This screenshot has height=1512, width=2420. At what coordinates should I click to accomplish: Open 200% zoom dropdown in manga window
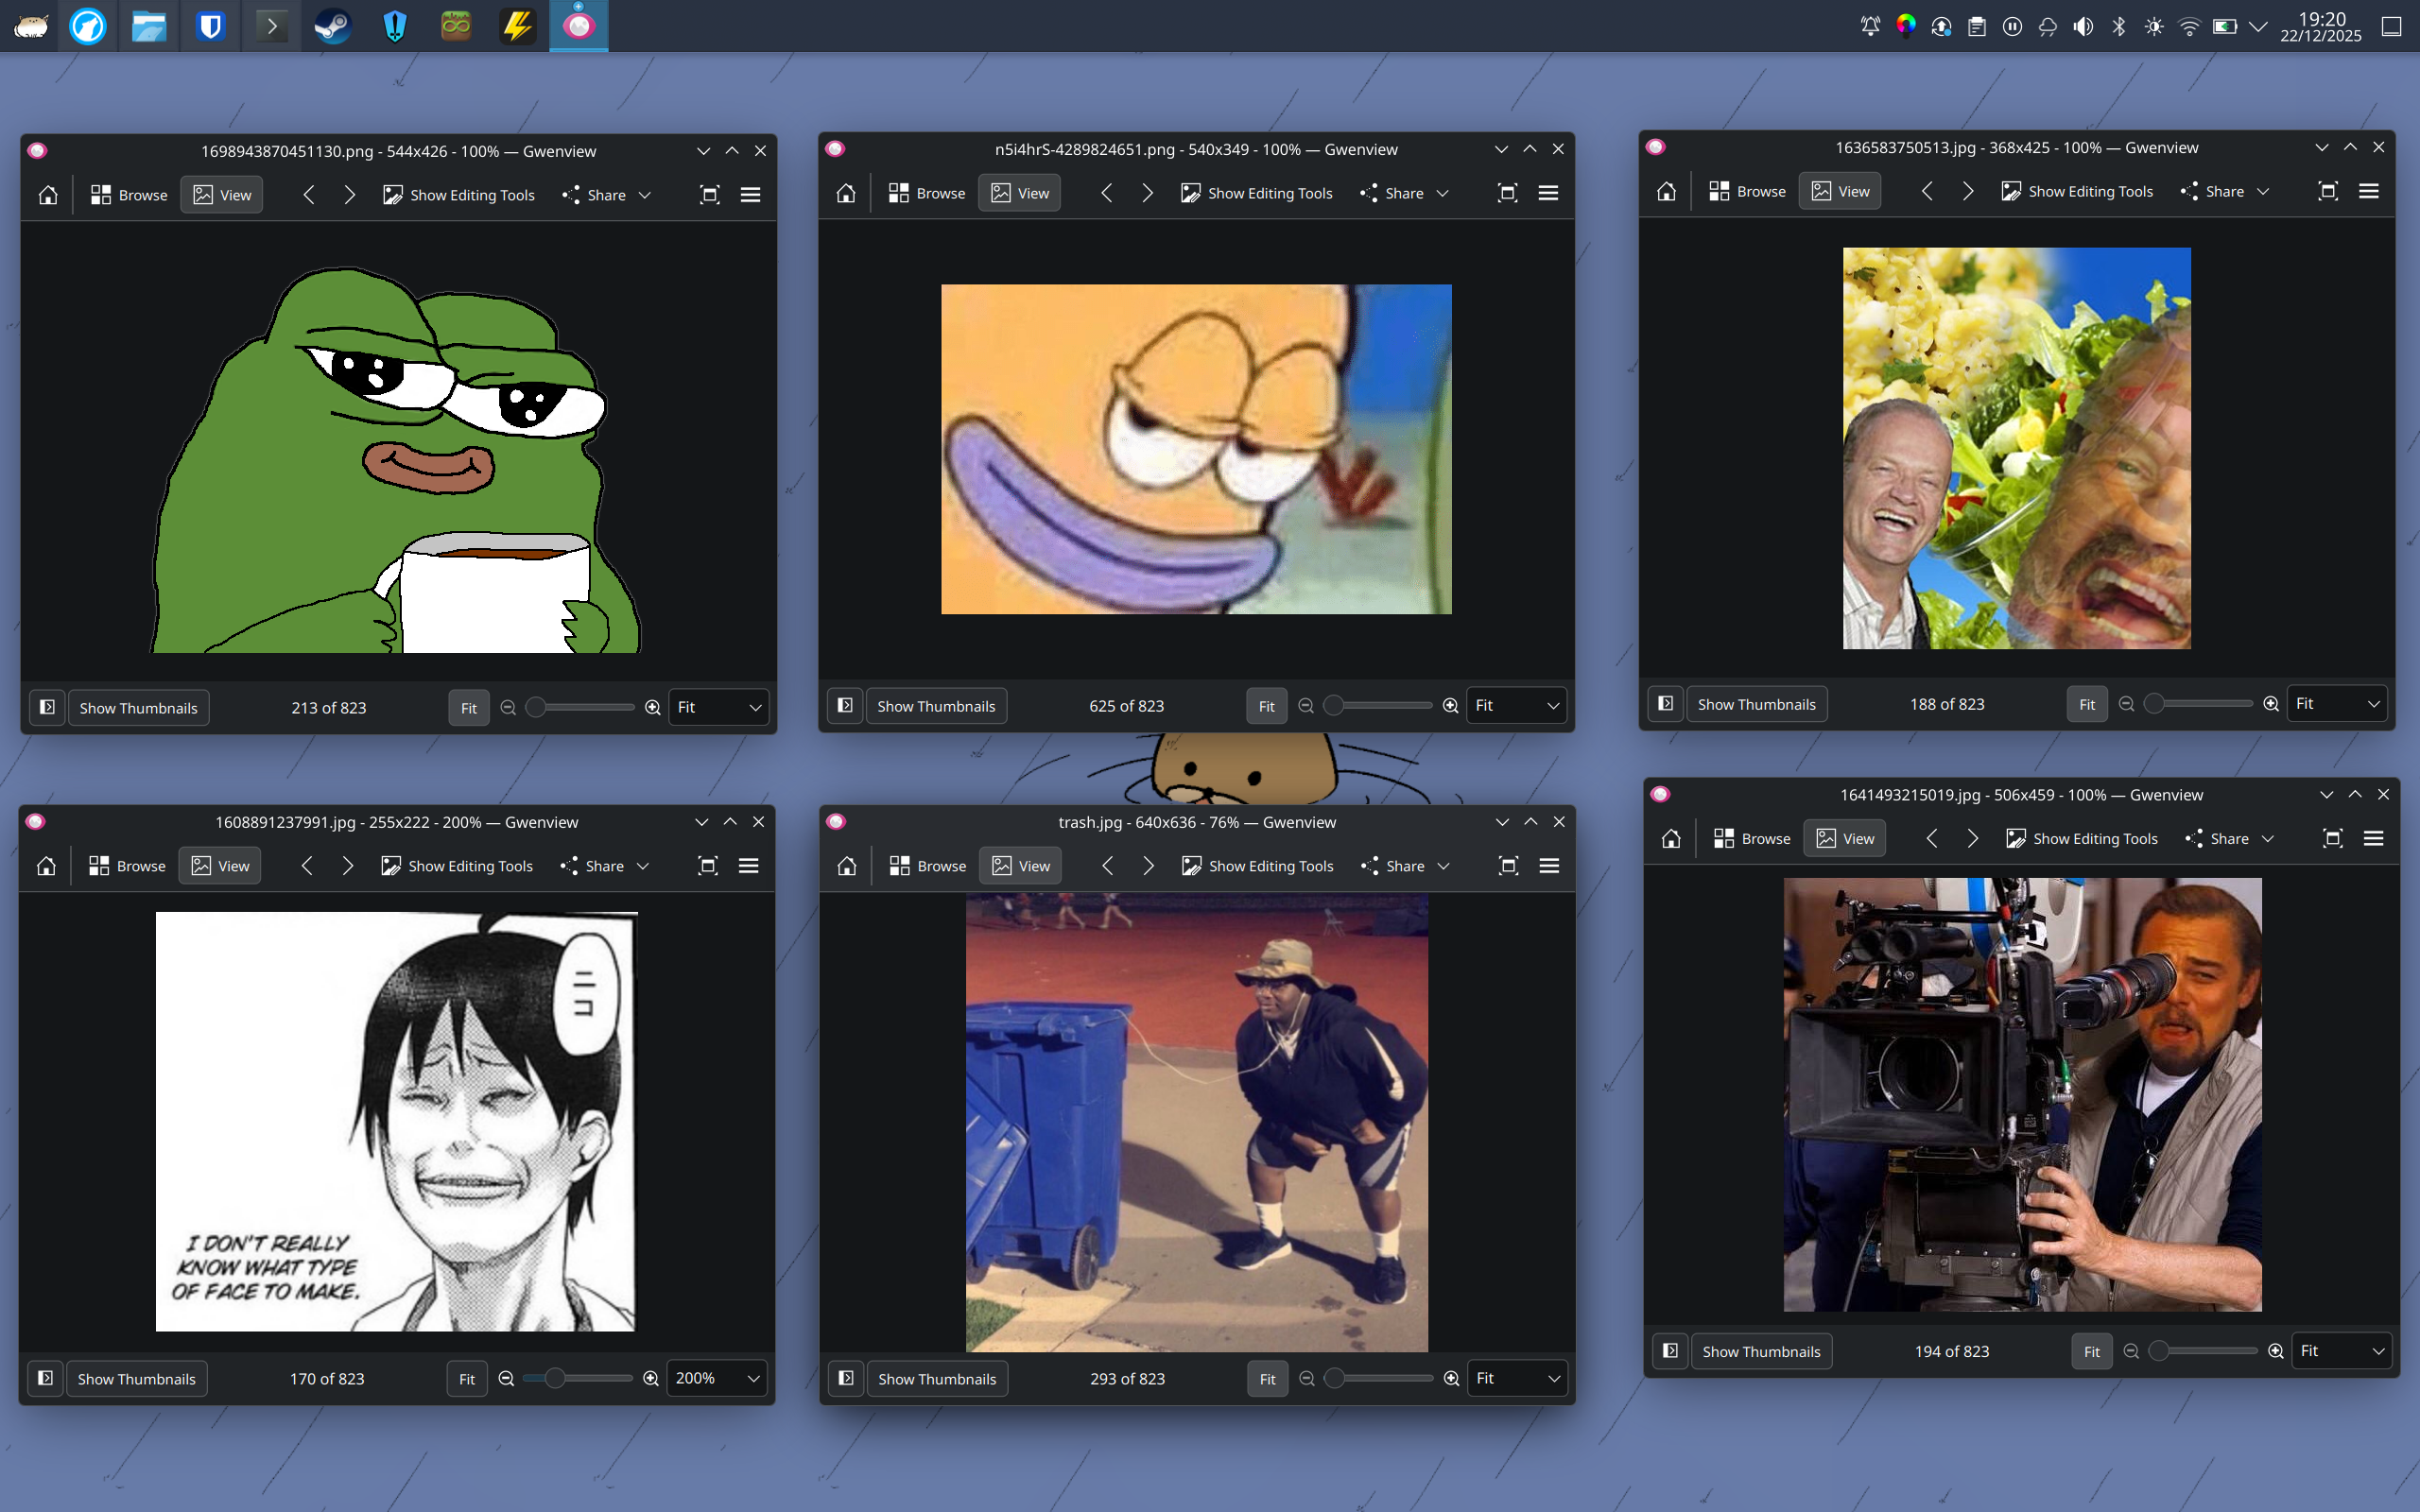tap(716, 1378)
